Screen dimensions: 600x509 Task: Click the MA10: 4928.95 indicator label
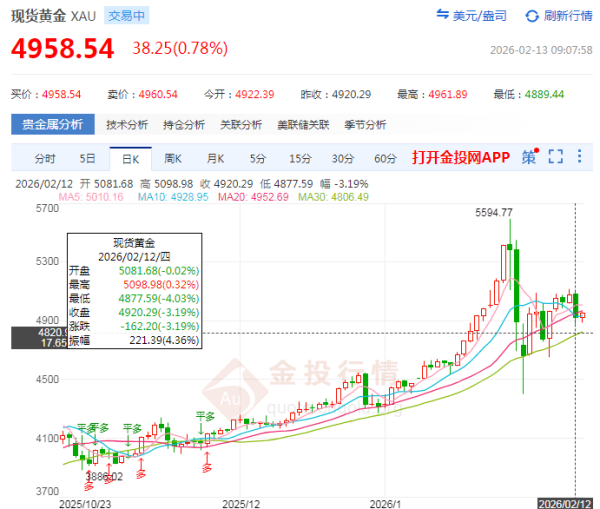coord(173,197)
